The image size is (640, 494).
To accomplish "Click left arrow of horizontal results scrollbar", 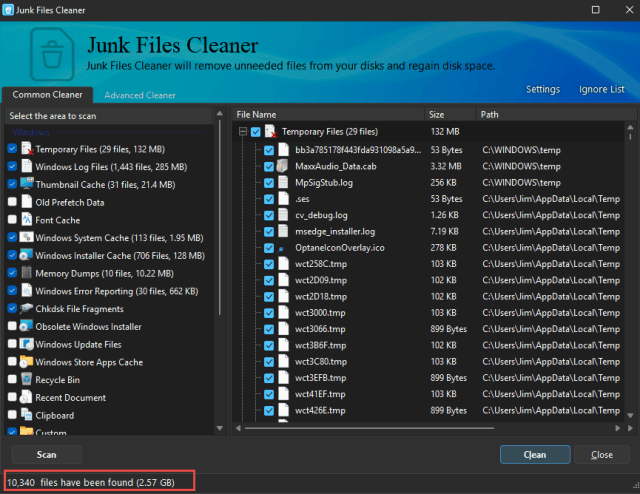I will 238,428.
